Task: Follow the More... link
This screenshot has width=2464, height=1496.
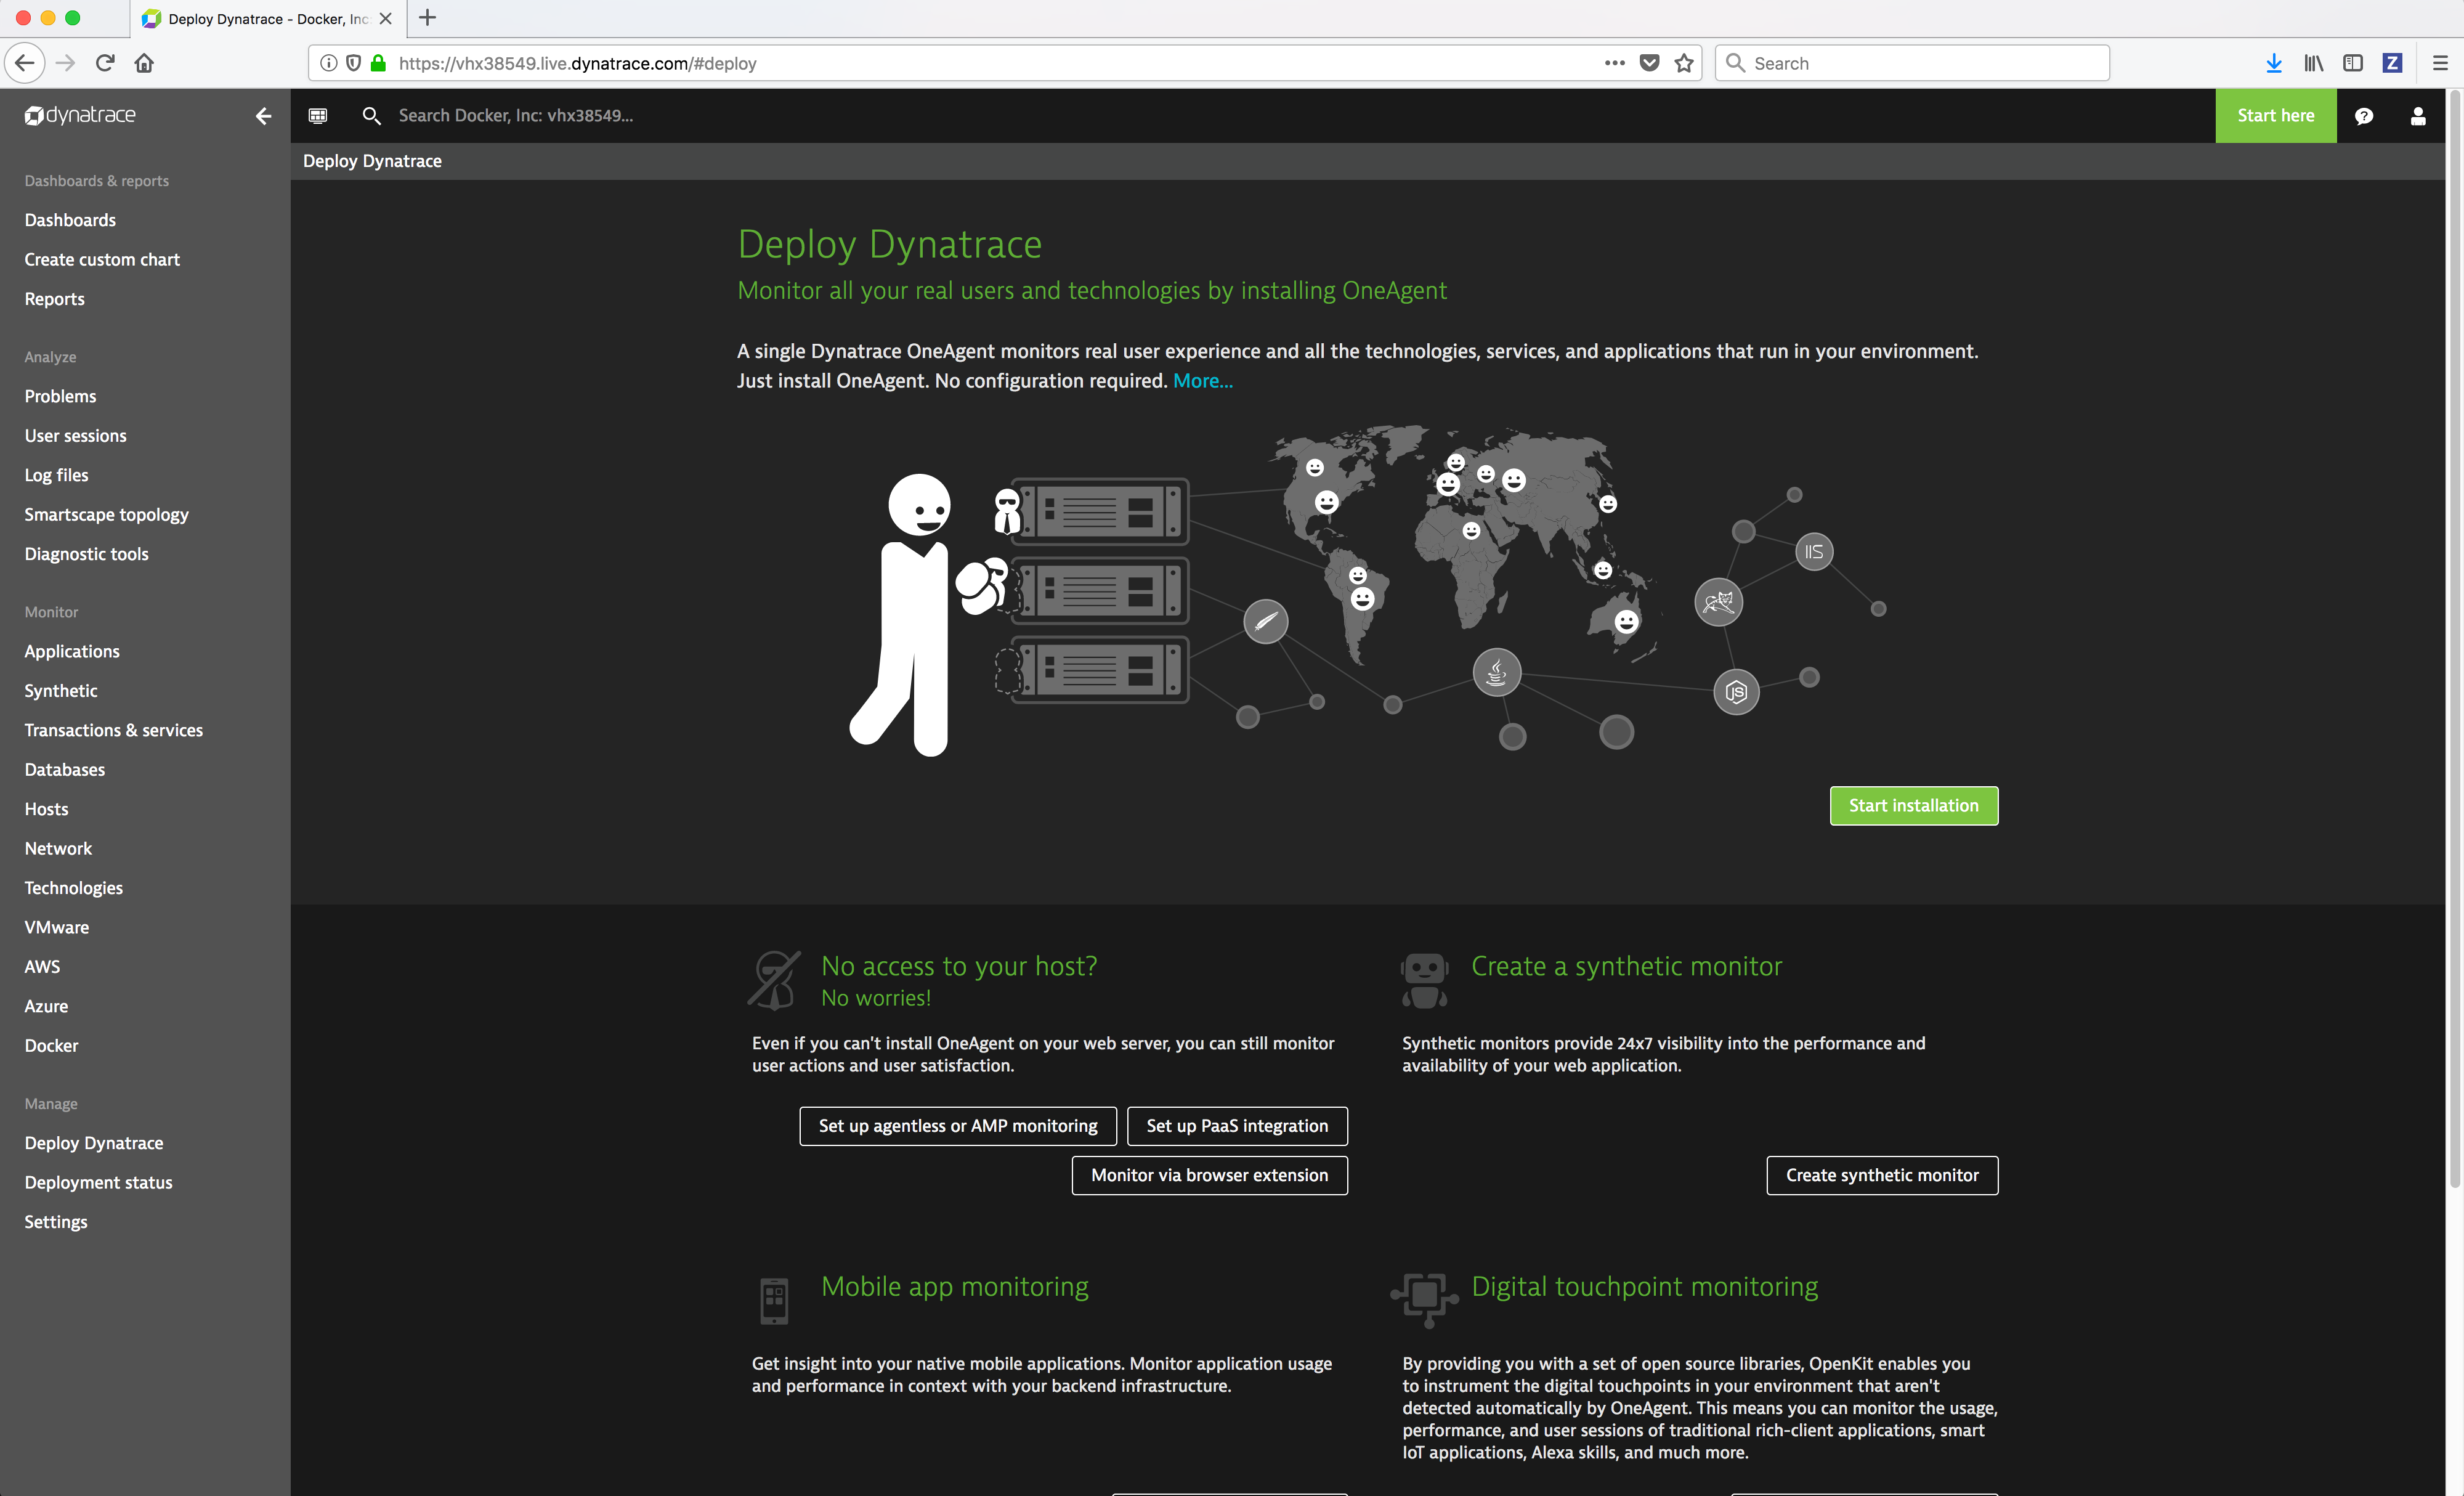Action: (1202, 381)
